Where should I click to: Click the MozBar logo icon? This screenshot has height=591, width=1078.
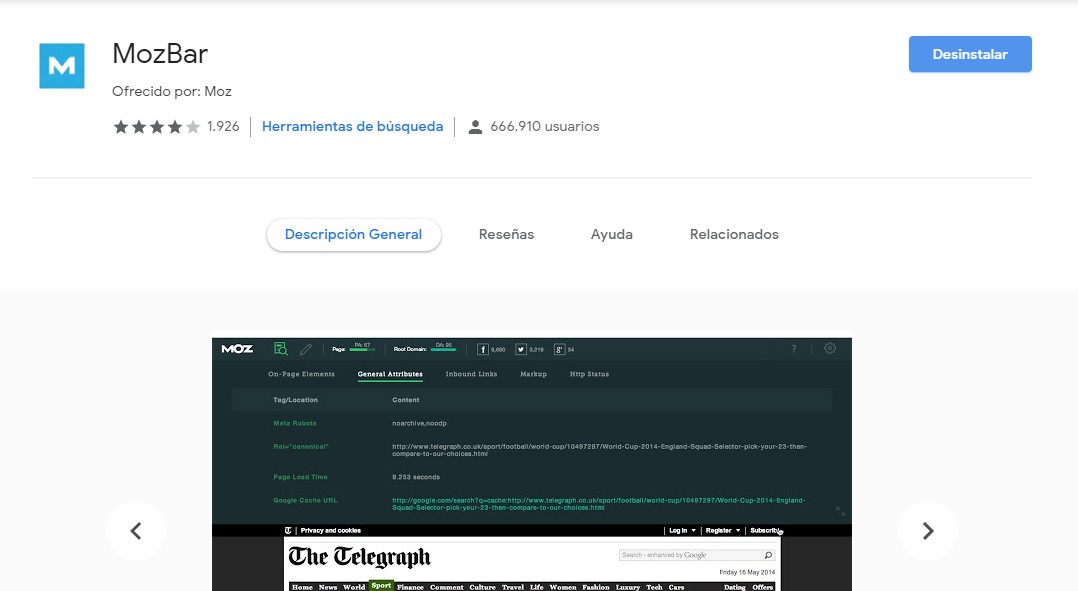[x=62, y=66]
